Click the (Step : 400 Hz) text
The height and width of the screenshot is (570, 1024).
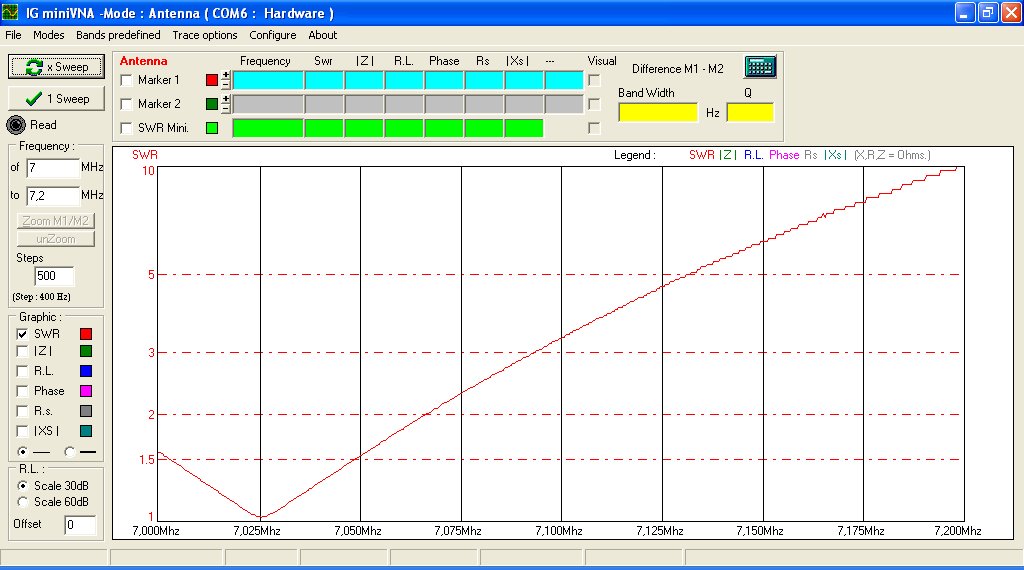coord(41,296)
